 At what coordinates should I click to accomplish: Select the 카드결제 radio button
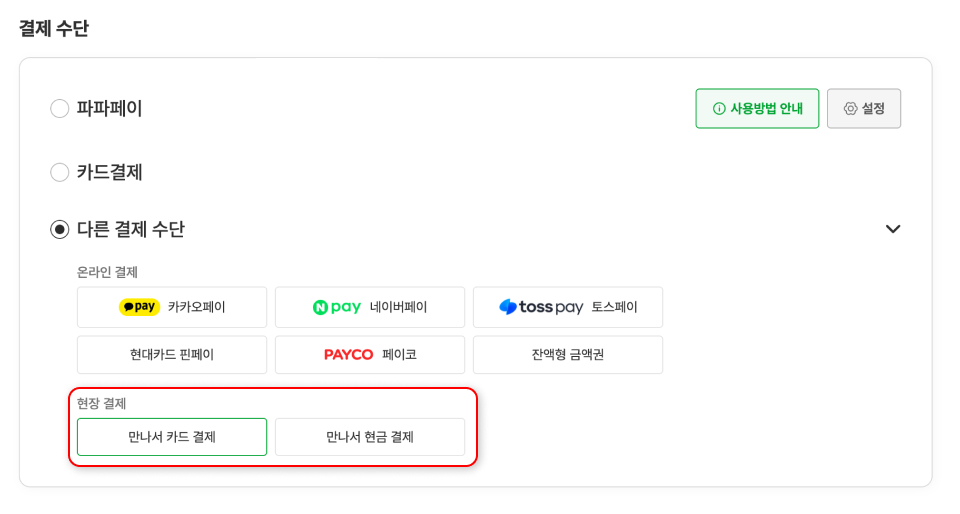(60, 172)
